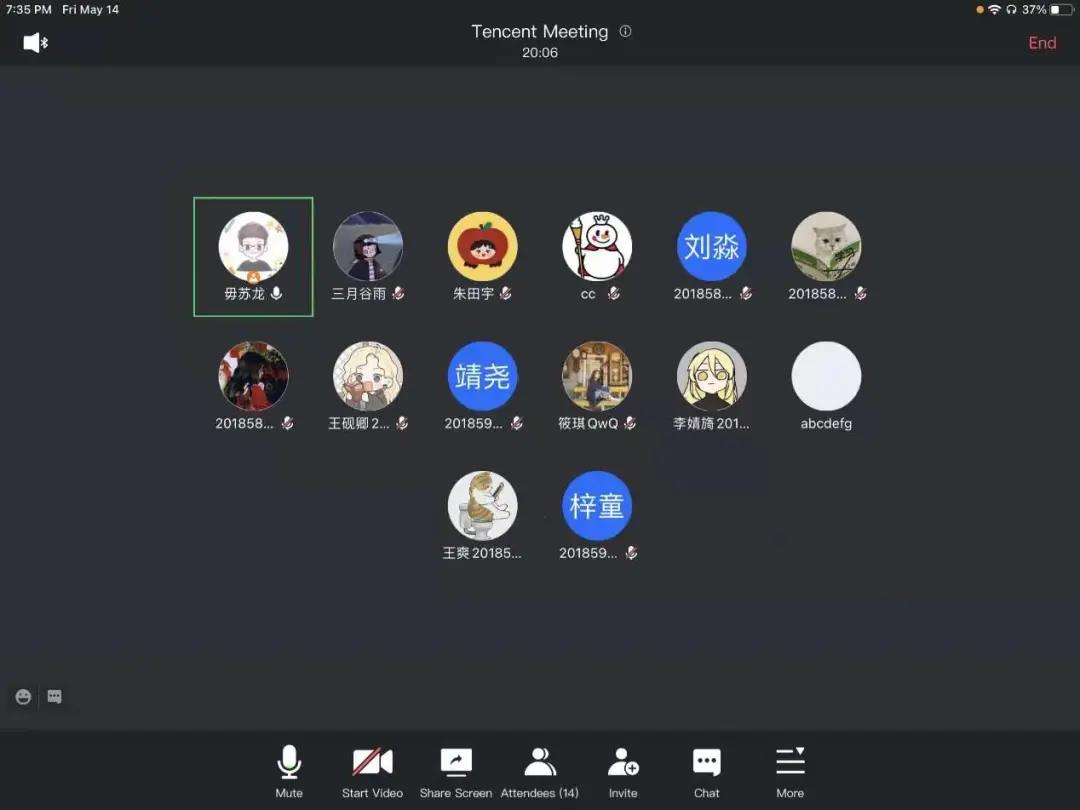Image resolution: width=1080 pixels, height=810 pixels.
Task: Open Share Screen option
Action: (456, 771)
